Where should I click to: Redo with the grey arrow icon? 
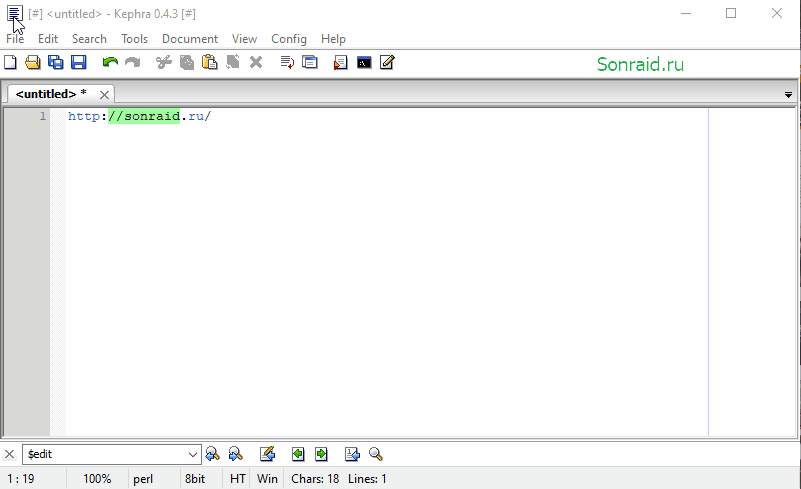click(133, 62)
